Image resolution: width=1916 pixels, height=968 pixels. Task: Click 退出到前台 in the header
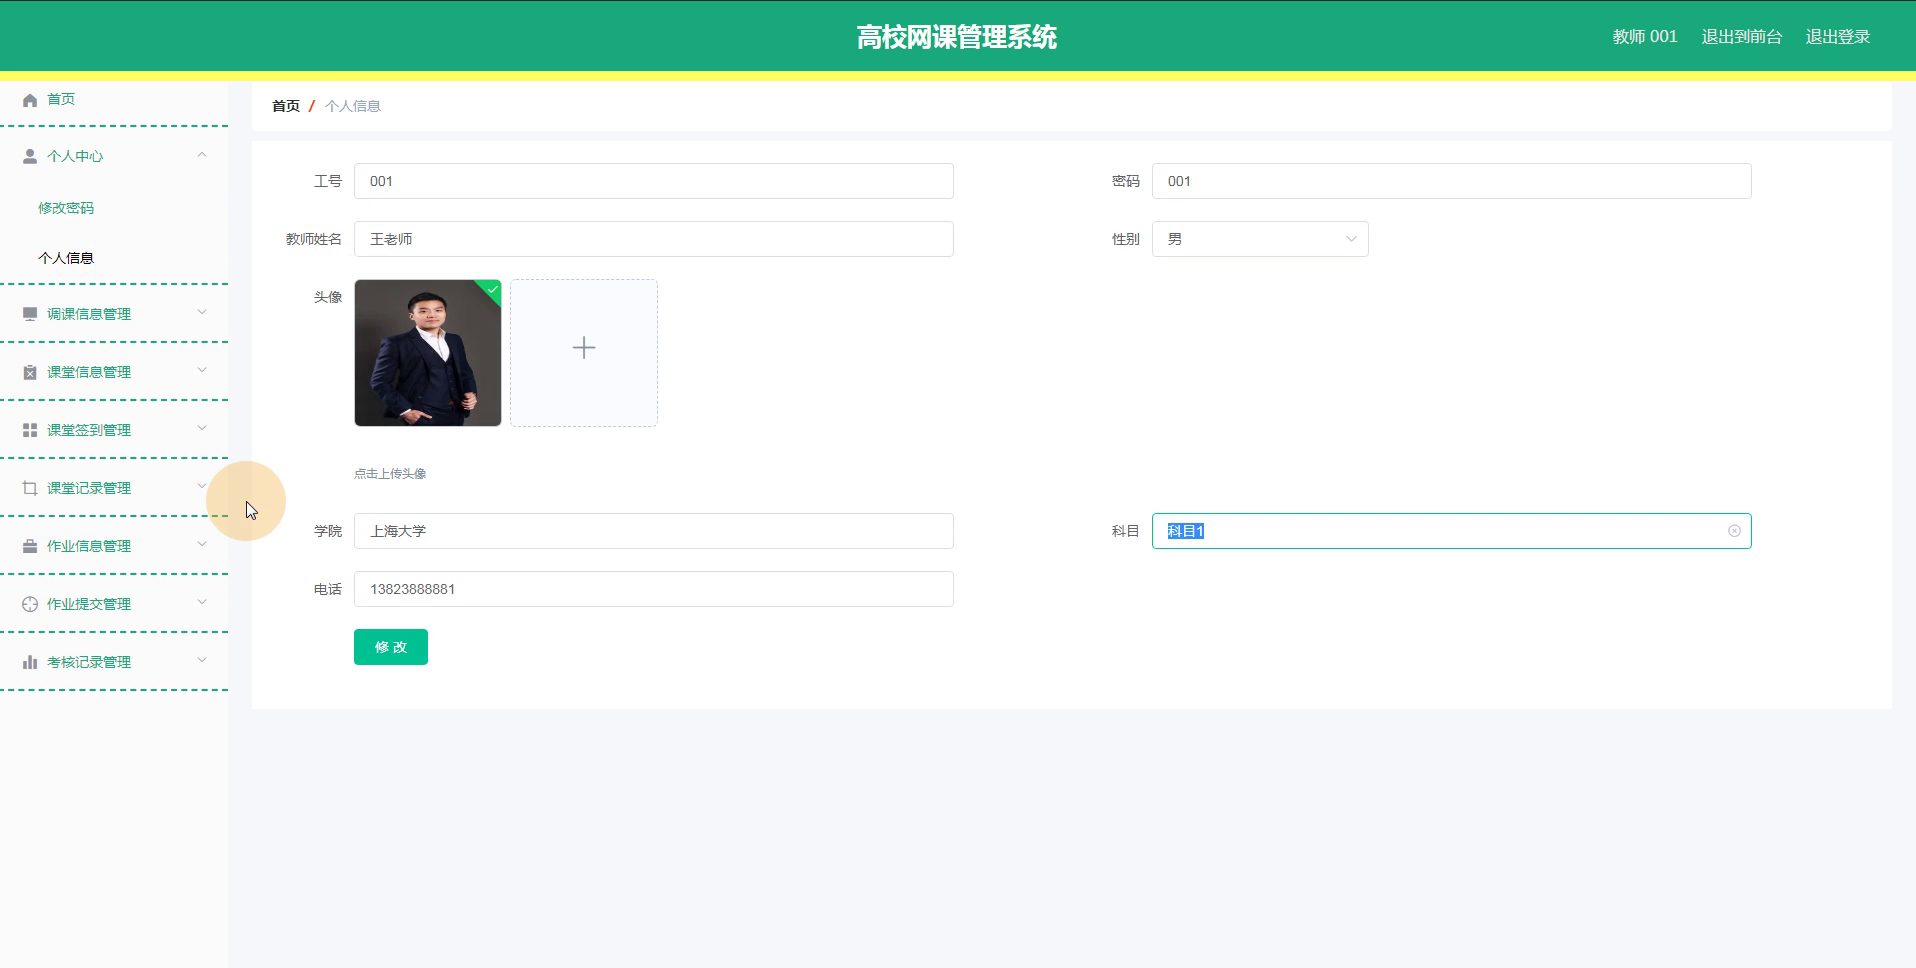click(1741, 37)
